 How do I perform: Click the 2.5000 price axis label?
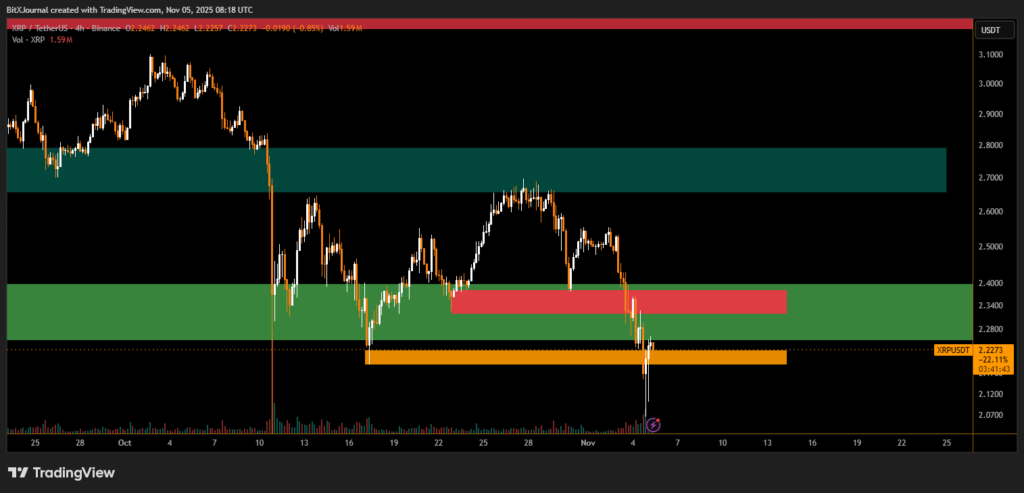tap(992, 247)
